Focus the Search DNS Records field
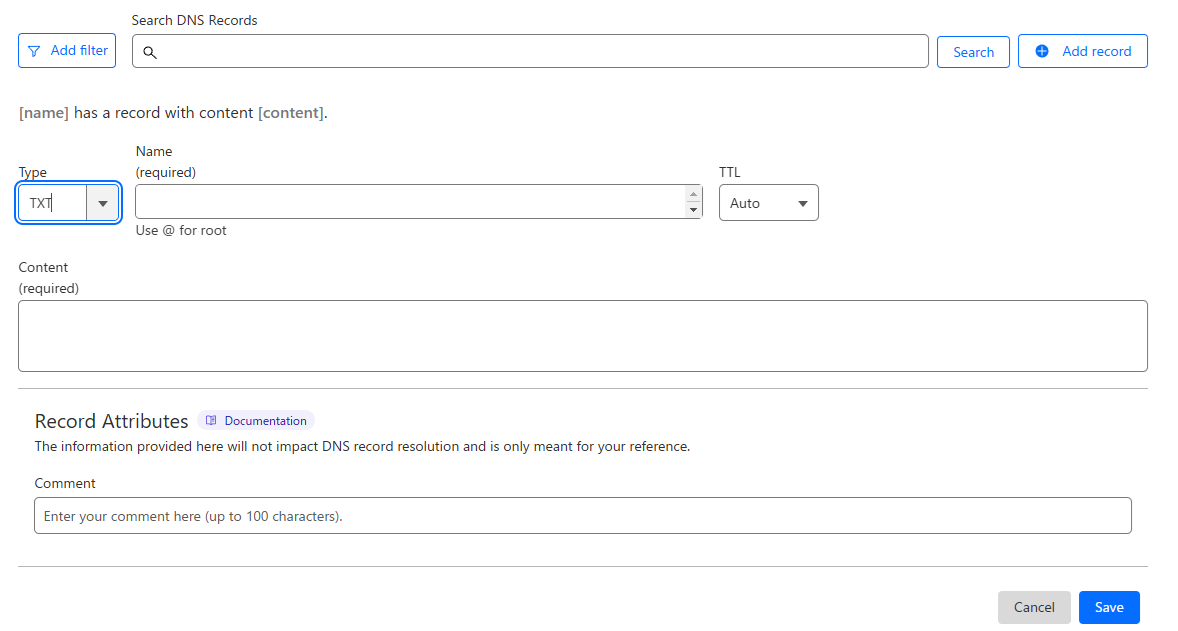The image size is (1178, 631). tap(530, 51)
